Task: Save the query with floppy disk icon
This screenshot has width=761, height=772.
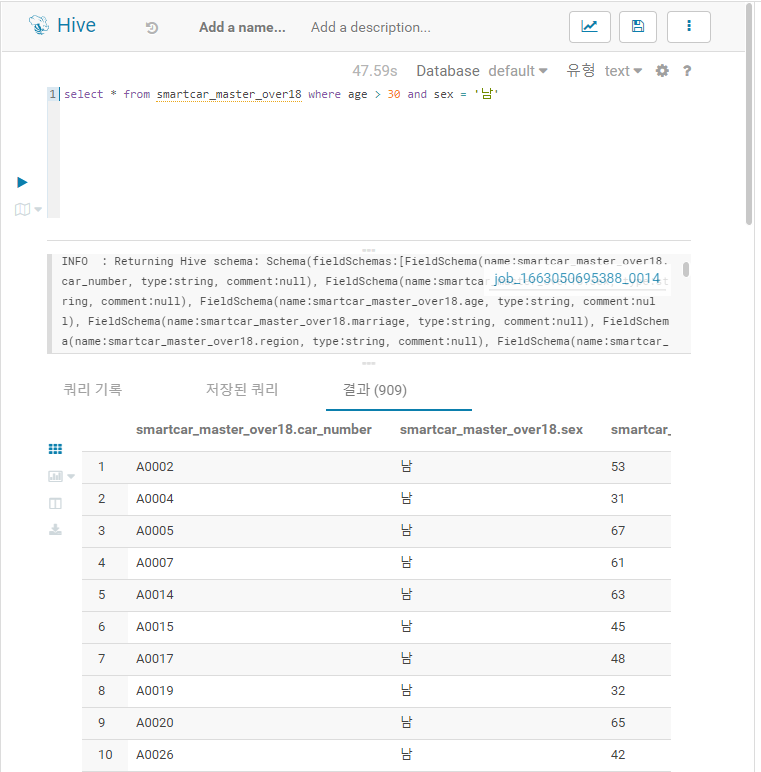Action: coord(638,27)
